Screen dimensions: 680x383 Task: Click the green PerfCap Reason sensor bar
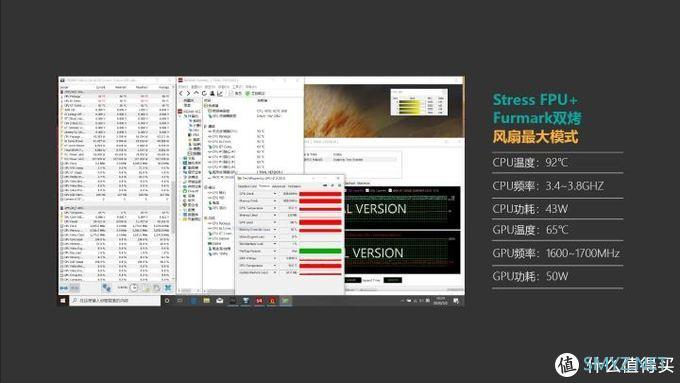[320, 251]
